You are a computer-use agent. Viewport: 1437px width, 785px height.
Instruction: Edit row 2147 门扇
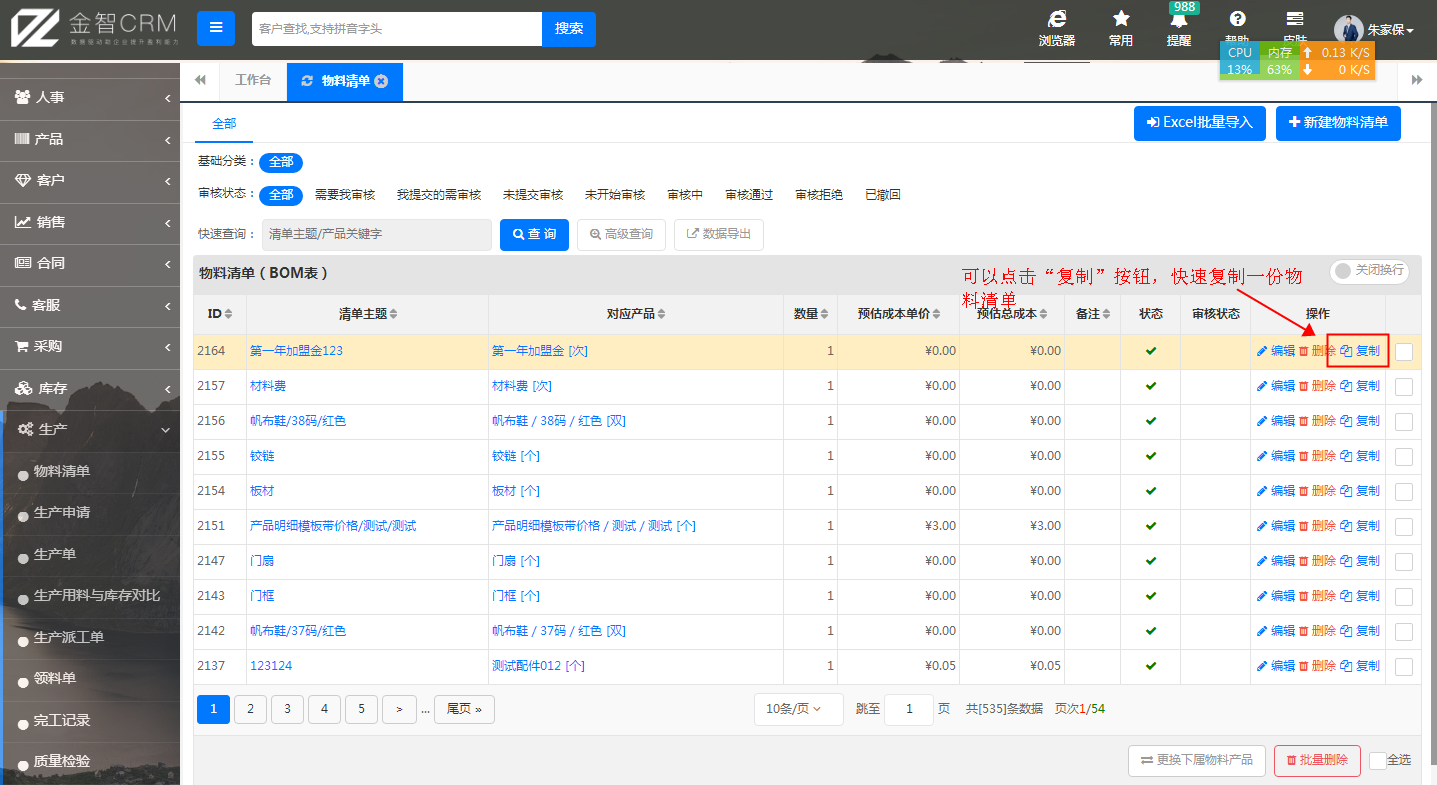1275,561
